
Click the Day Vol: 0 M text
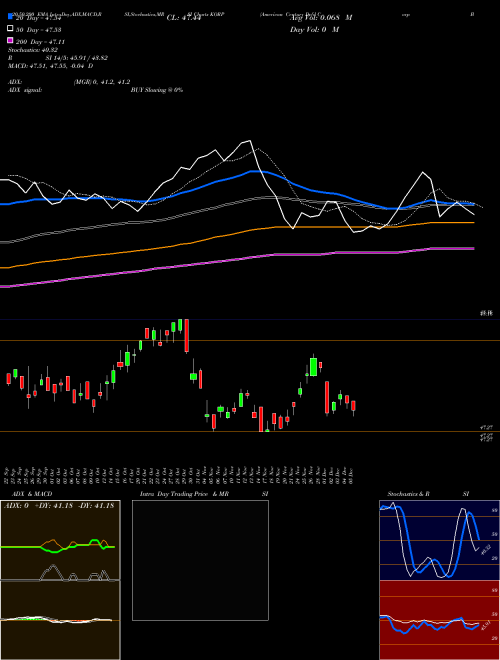314,29
